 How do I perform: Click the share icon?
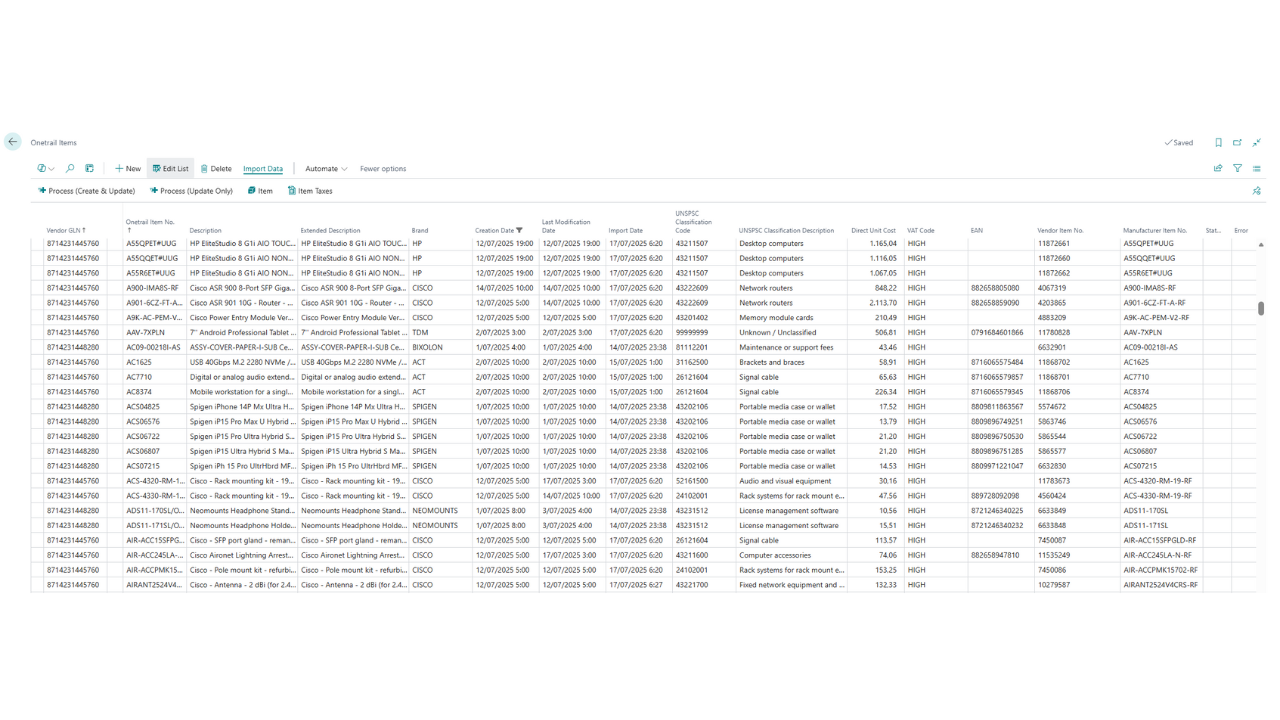pos(1218,169)
